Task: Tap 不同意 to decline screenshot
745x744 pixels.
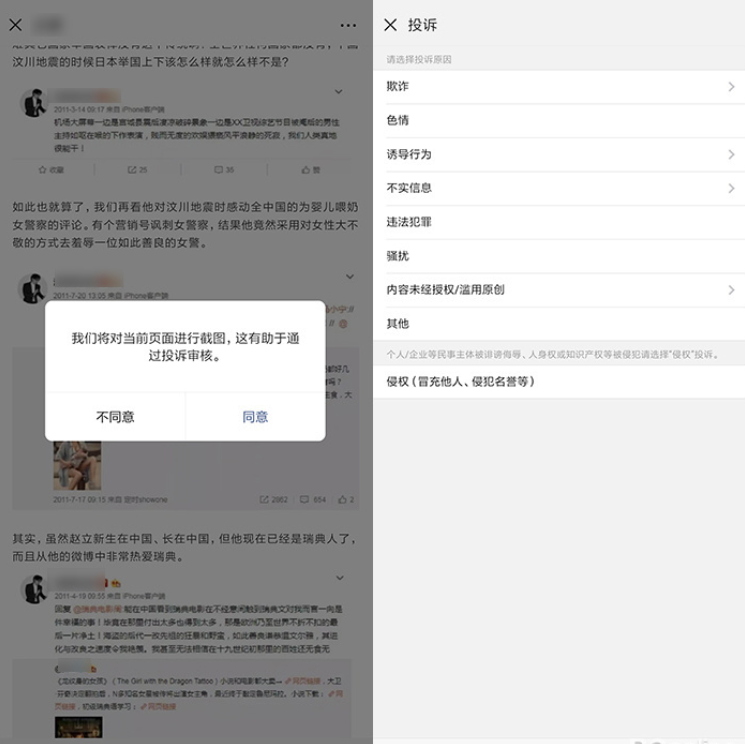Action: [x=115, y=417]
